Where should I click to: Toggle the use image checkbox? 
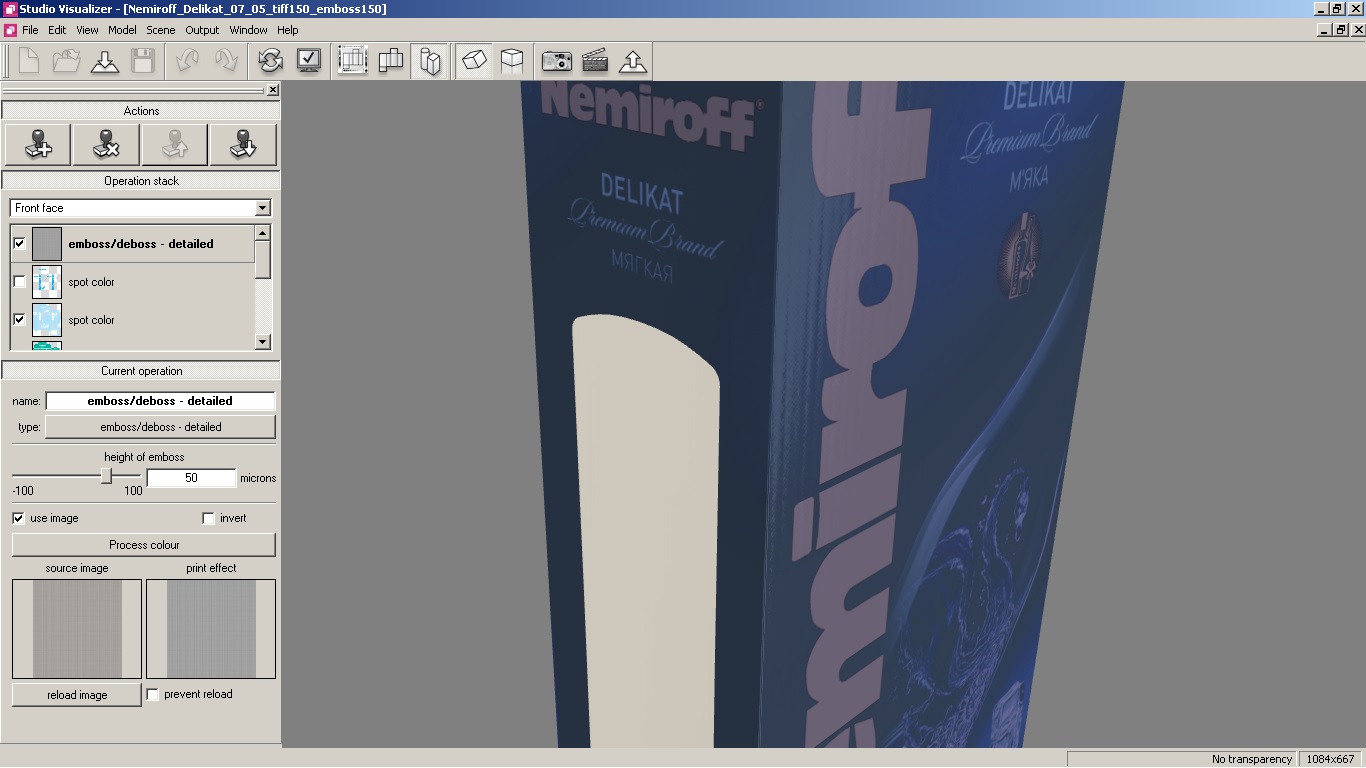[19, 518]
